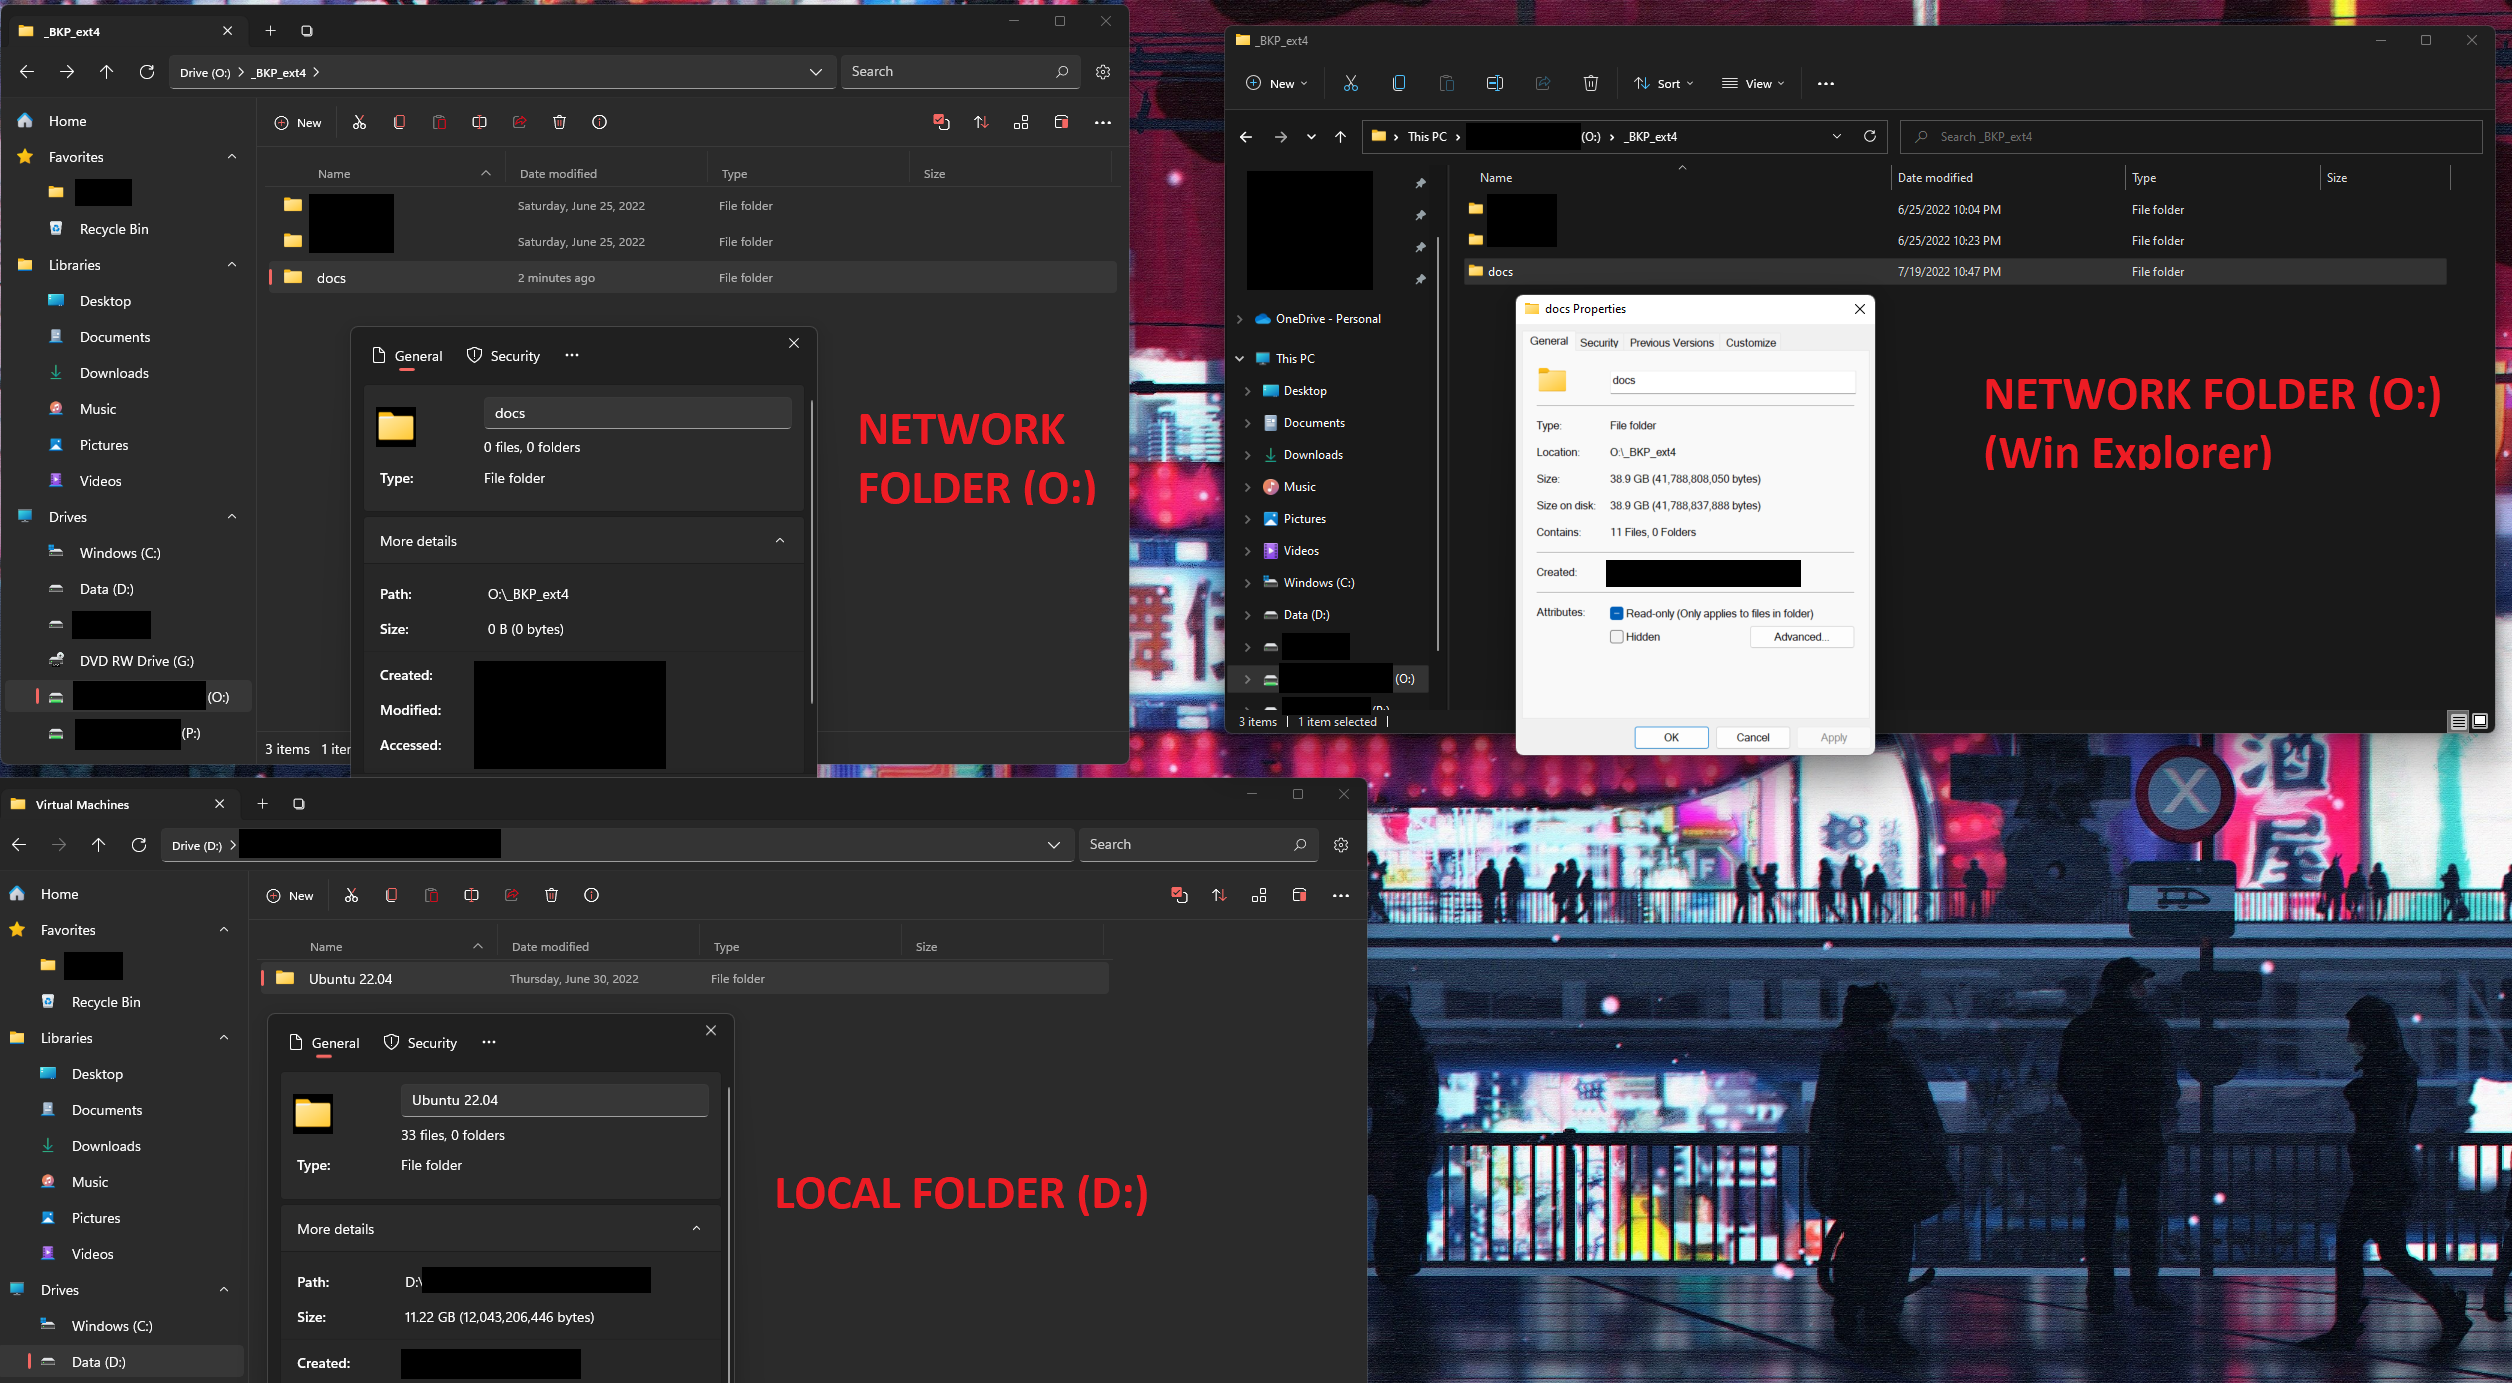Click Delete icon in top-left _BKP_ext4 toolbar

[x=559, y=122]
